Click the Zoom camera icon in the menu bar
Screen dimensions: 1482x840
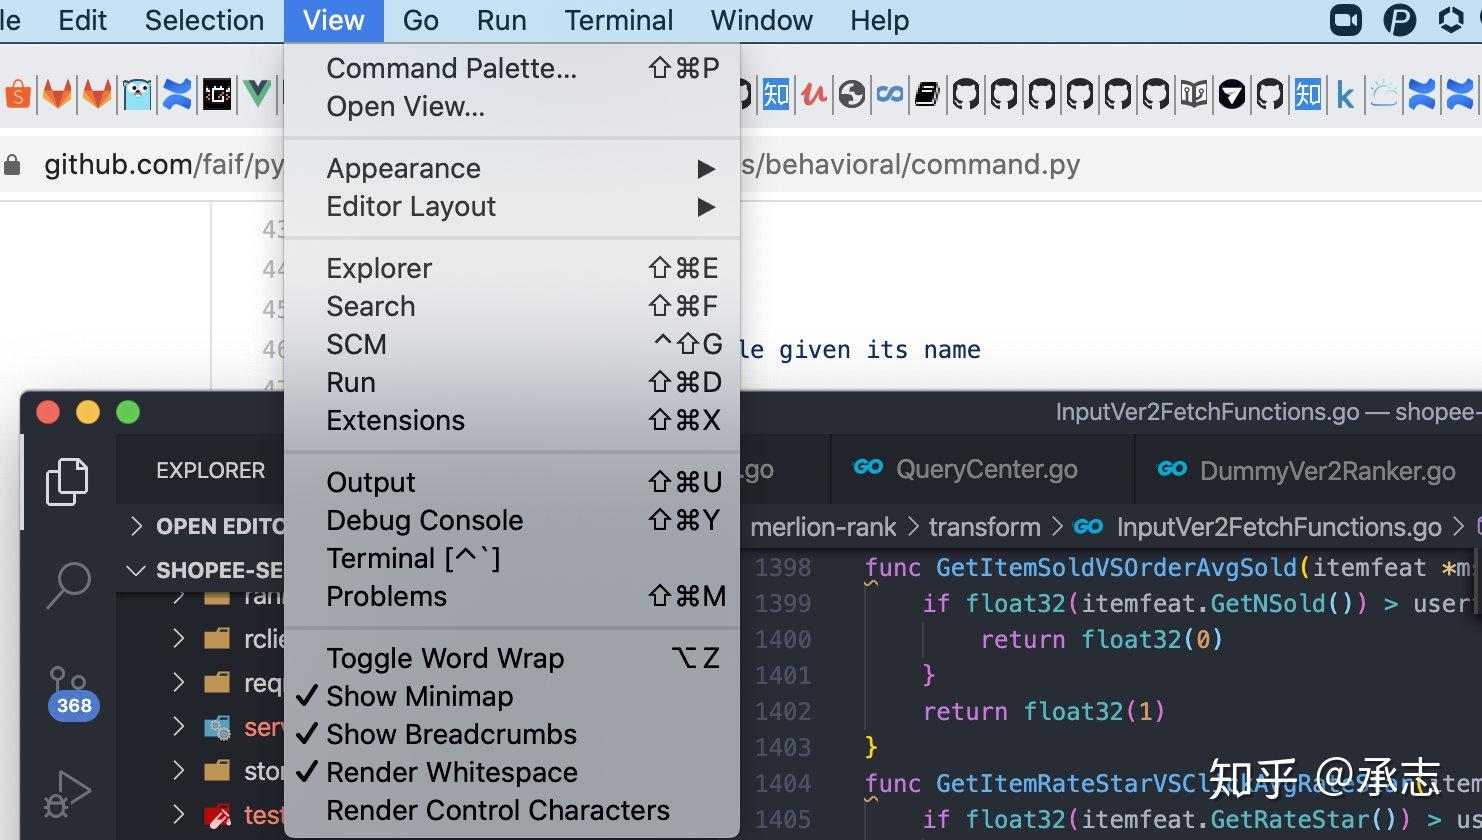click(x=1346, y=20)
